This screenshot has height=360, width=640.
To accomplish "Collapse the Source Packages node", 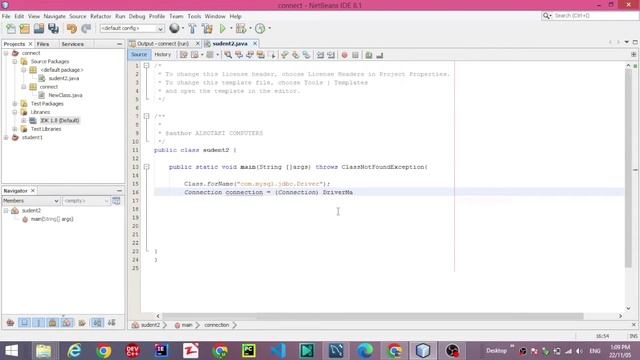I will [15, 62].
